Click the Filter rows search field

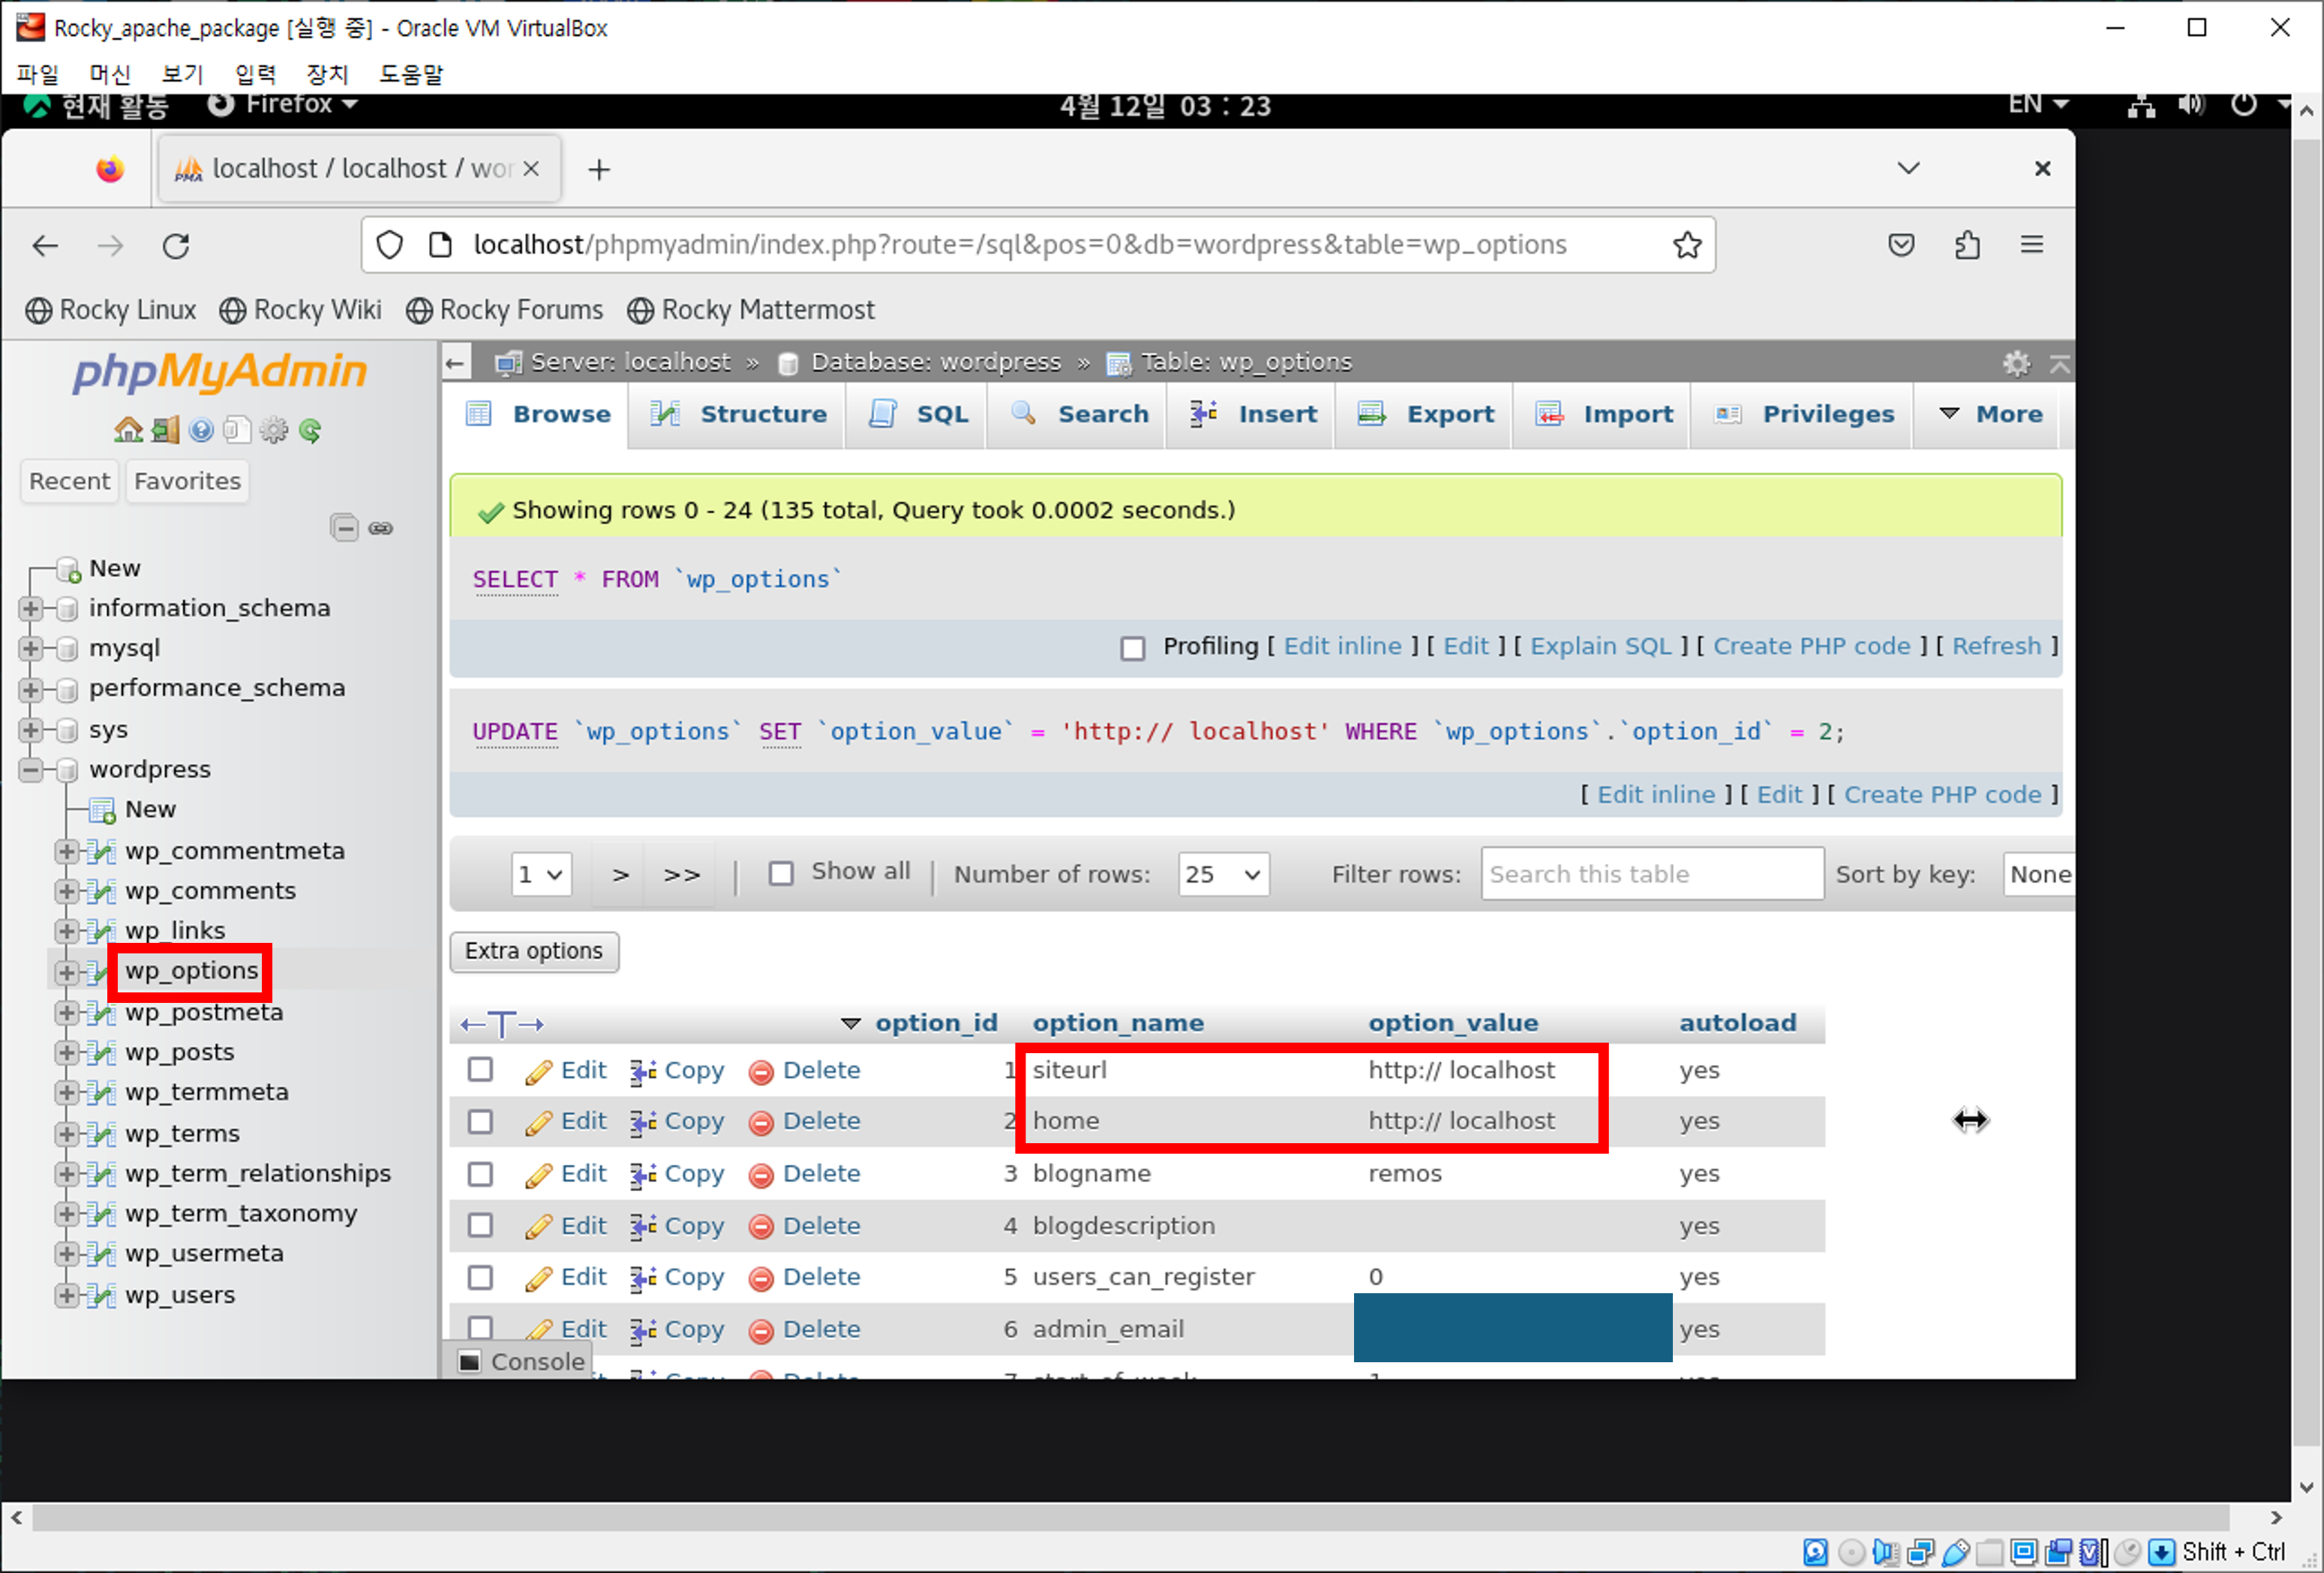click(1651, 873)
